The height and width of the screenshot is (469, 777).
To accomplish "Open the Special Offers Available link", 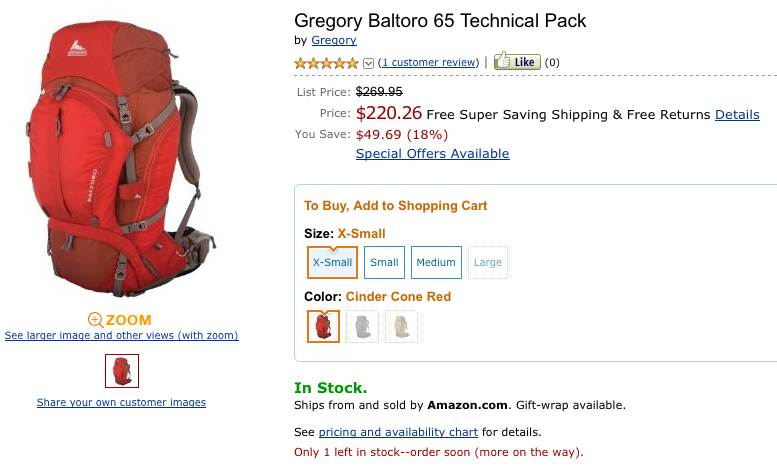I will [432, 154].
